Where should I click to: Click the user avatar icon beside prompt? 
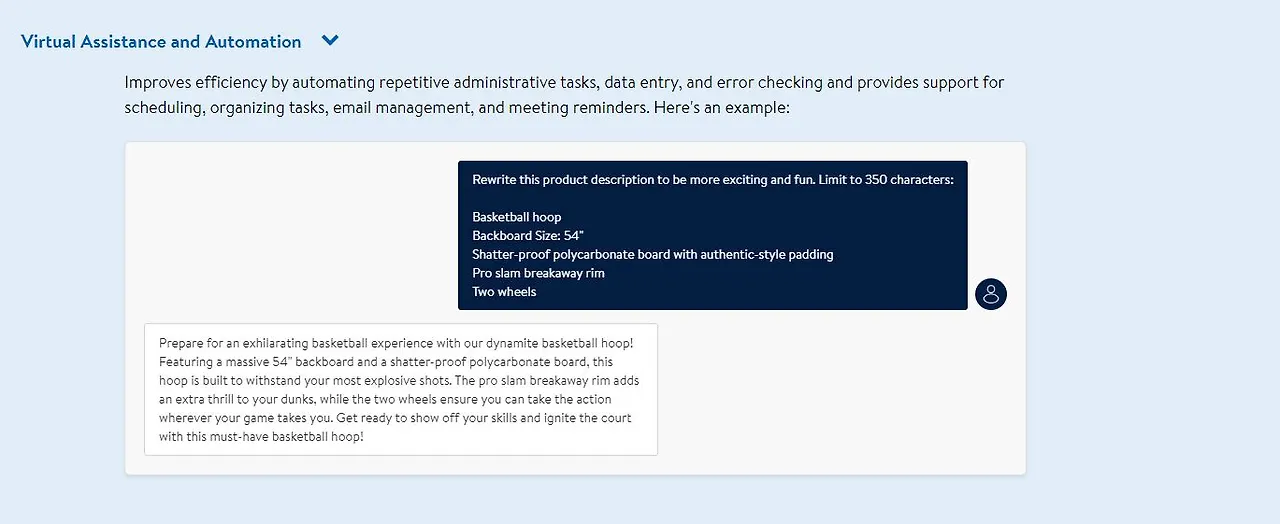coord(991,294)
